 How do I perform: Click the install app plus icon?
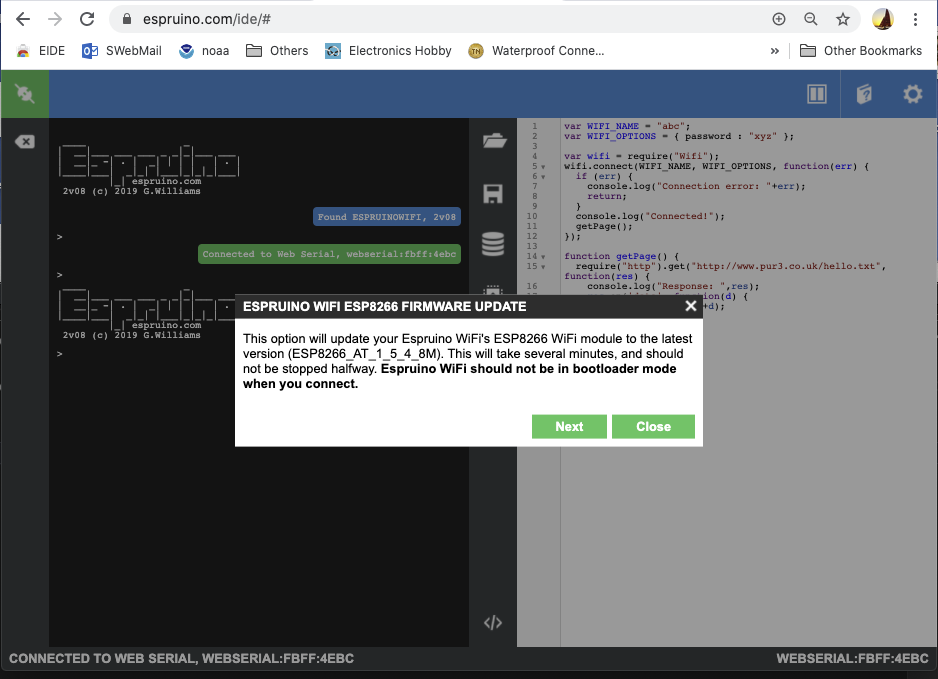pyautogui.click(x=778, y=19)
